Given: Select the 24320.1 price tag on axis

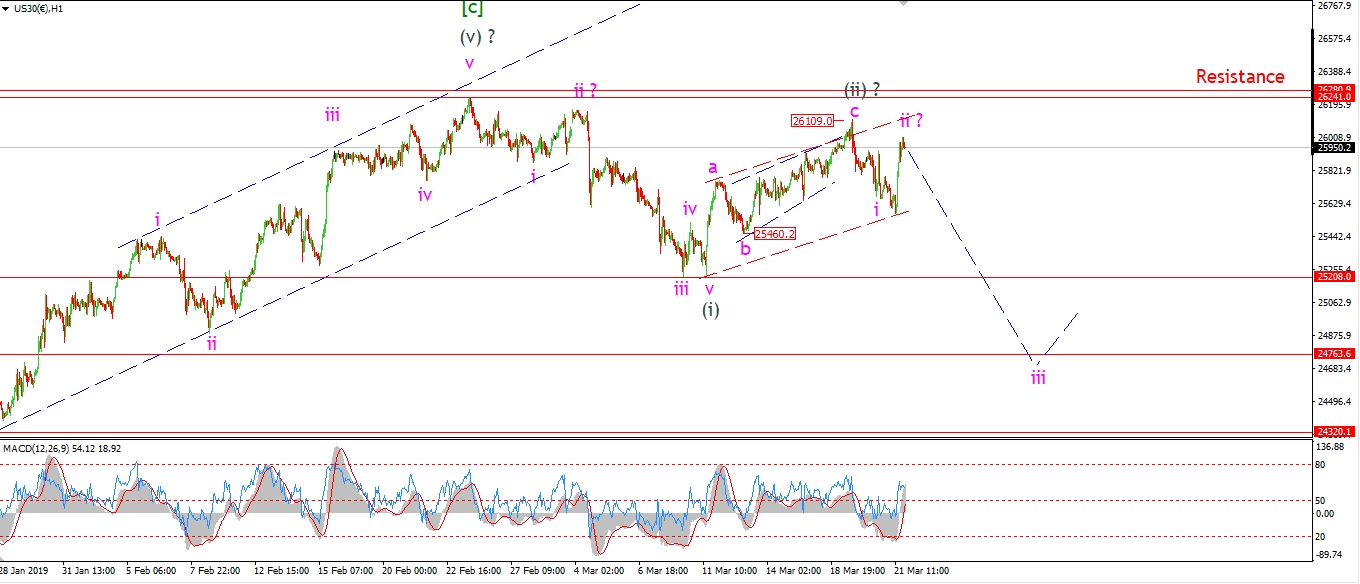Looking at the screenshot, I should click(1334, 432).
